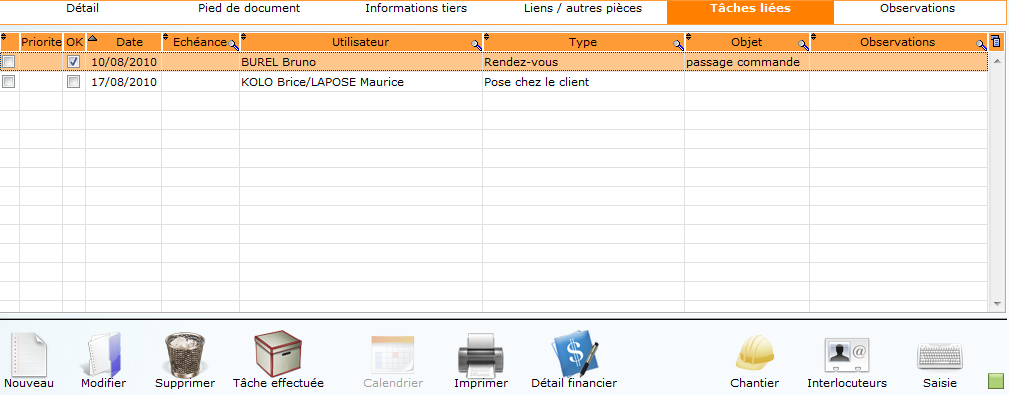Viewport: 1009px width, 395px height.
Task: Click the green status square in the corner
Action: point(995,380)
